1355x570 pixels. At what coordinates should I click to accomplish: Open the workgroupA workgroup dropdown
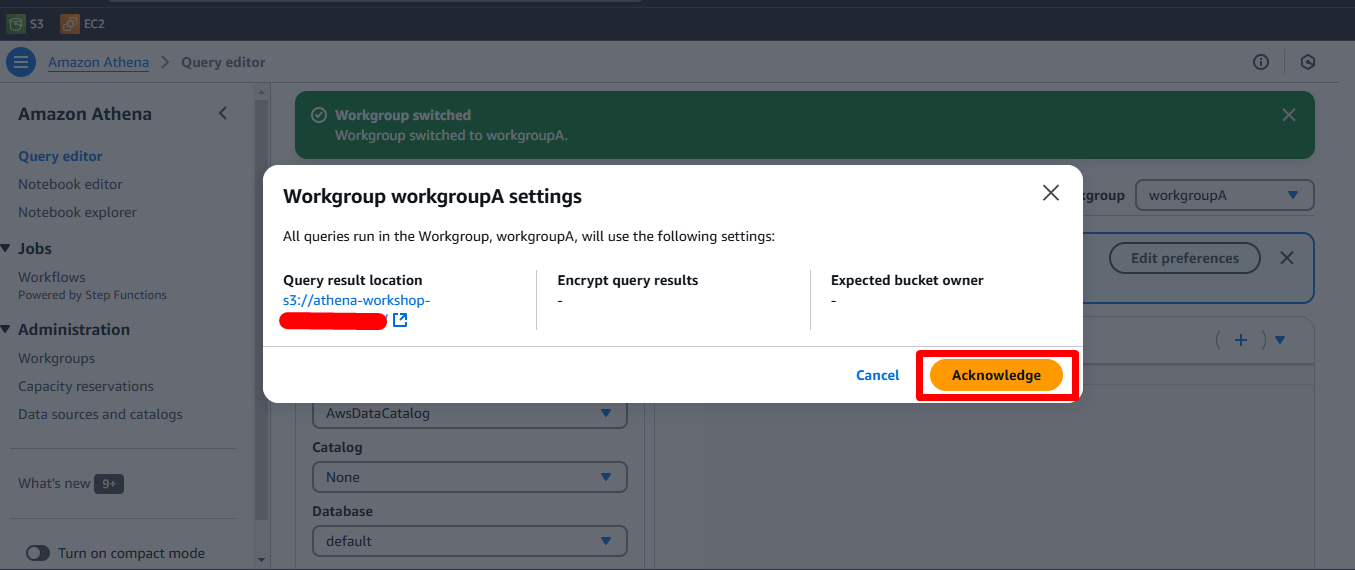click(1224, 195)
